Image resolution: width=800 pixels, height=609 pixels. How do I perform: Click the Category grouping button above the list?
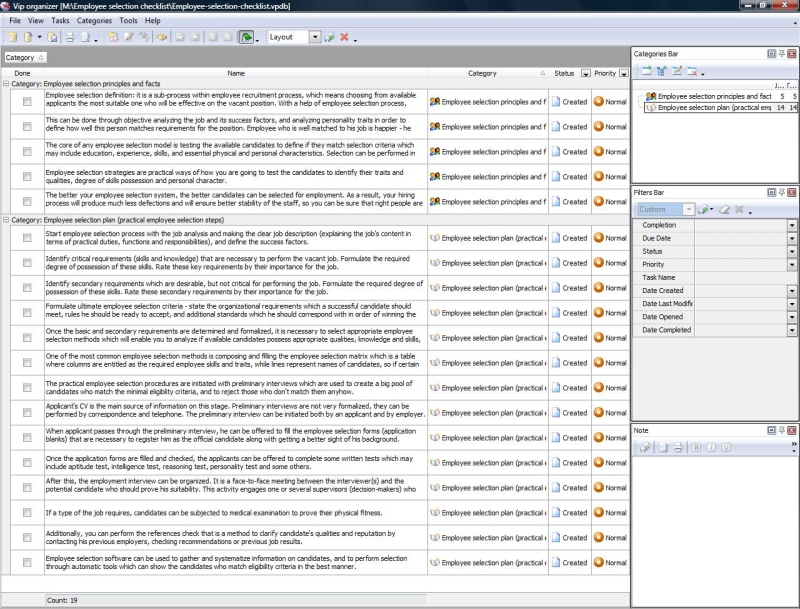[x=22, y=58]
